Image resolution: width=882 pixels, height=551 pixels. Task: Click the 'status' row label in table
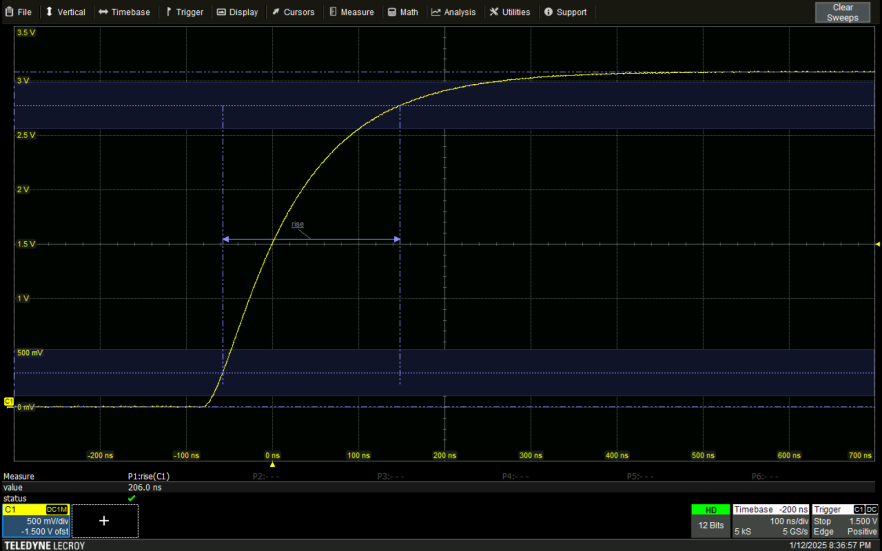tap(15, 498)
